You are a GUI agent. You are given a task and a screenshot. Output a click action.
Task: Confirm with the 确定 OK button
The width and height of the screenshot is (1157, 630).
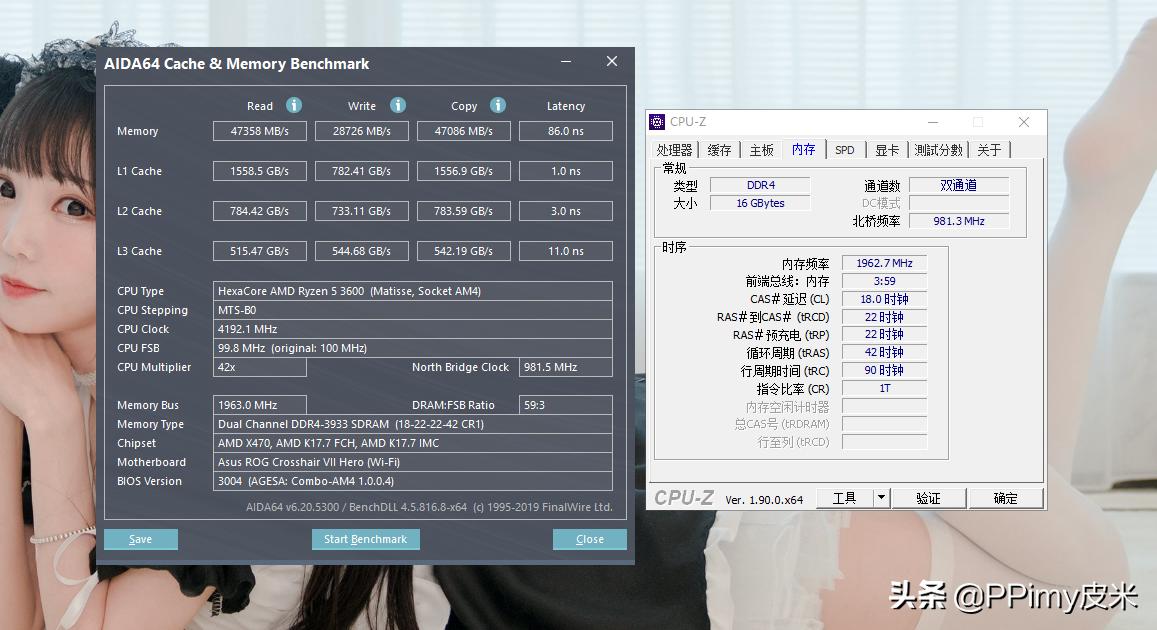(x=1006, y=497)
